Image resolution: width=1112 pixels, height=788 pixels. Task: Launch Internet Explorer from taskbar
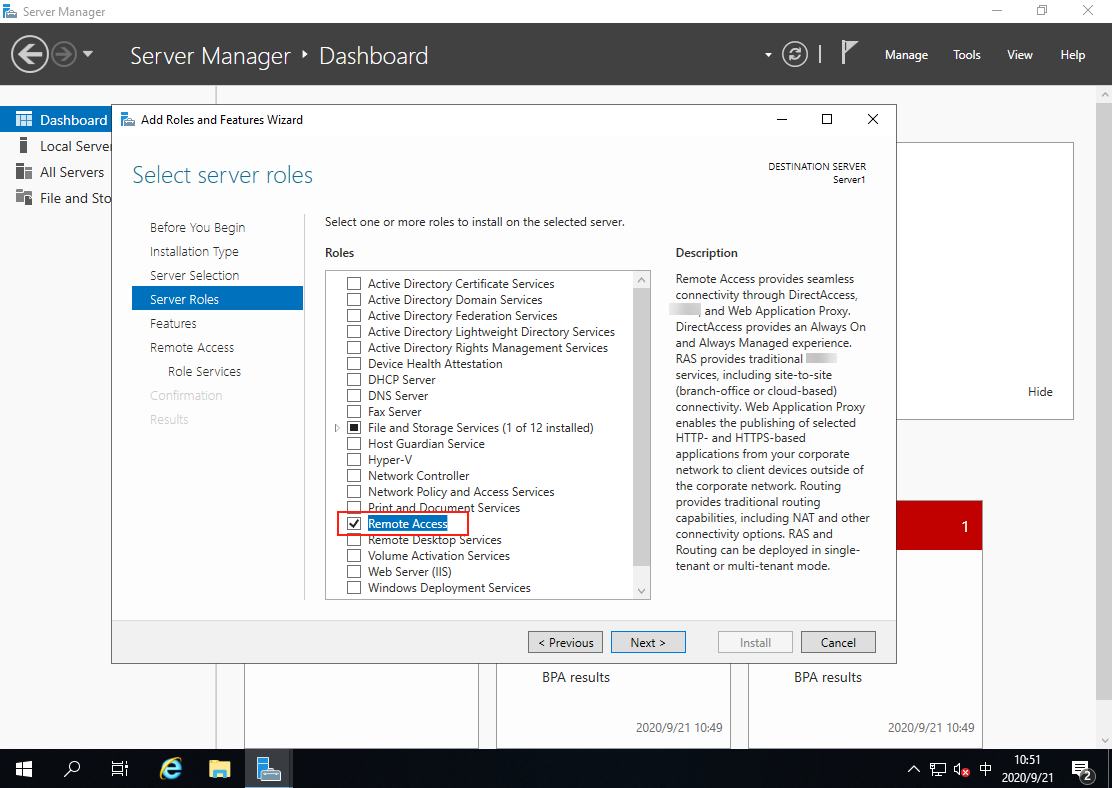pyautogui.click(x=171, y=769)
